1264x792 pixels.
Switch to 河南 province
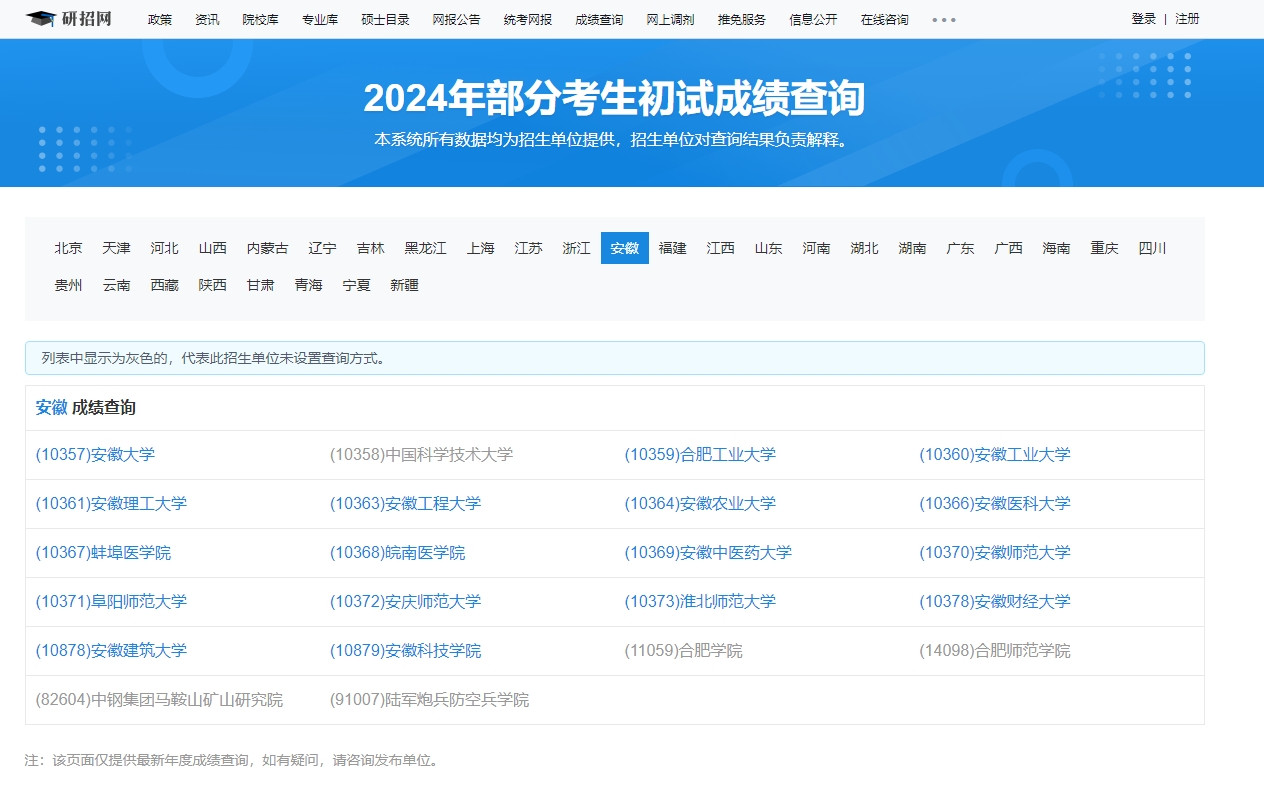click(817, 248)
